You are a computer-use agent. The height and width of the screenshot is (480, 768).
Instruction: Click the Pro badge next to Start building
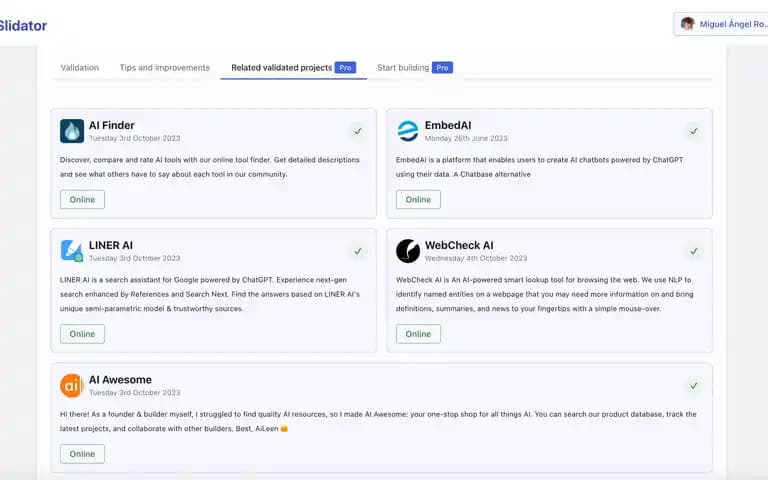pos(442,68)
